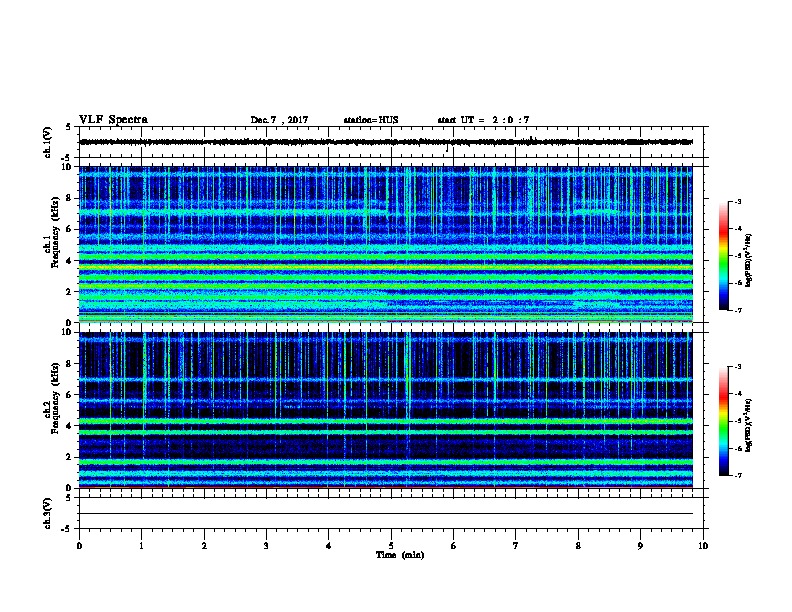Click the "8" kHz tick on ch.1 frequency axis
The width and height of the screenshot is (792, 612).
coord(69,198)
